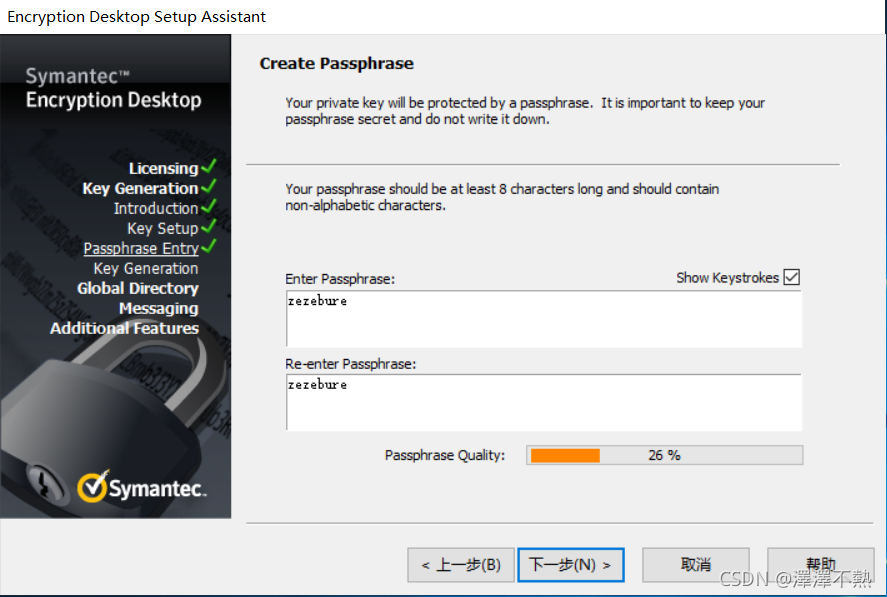Screen dimensions: 887x597
Task: Click the green checkmark beside Introduction
Action: coord(209,207)
